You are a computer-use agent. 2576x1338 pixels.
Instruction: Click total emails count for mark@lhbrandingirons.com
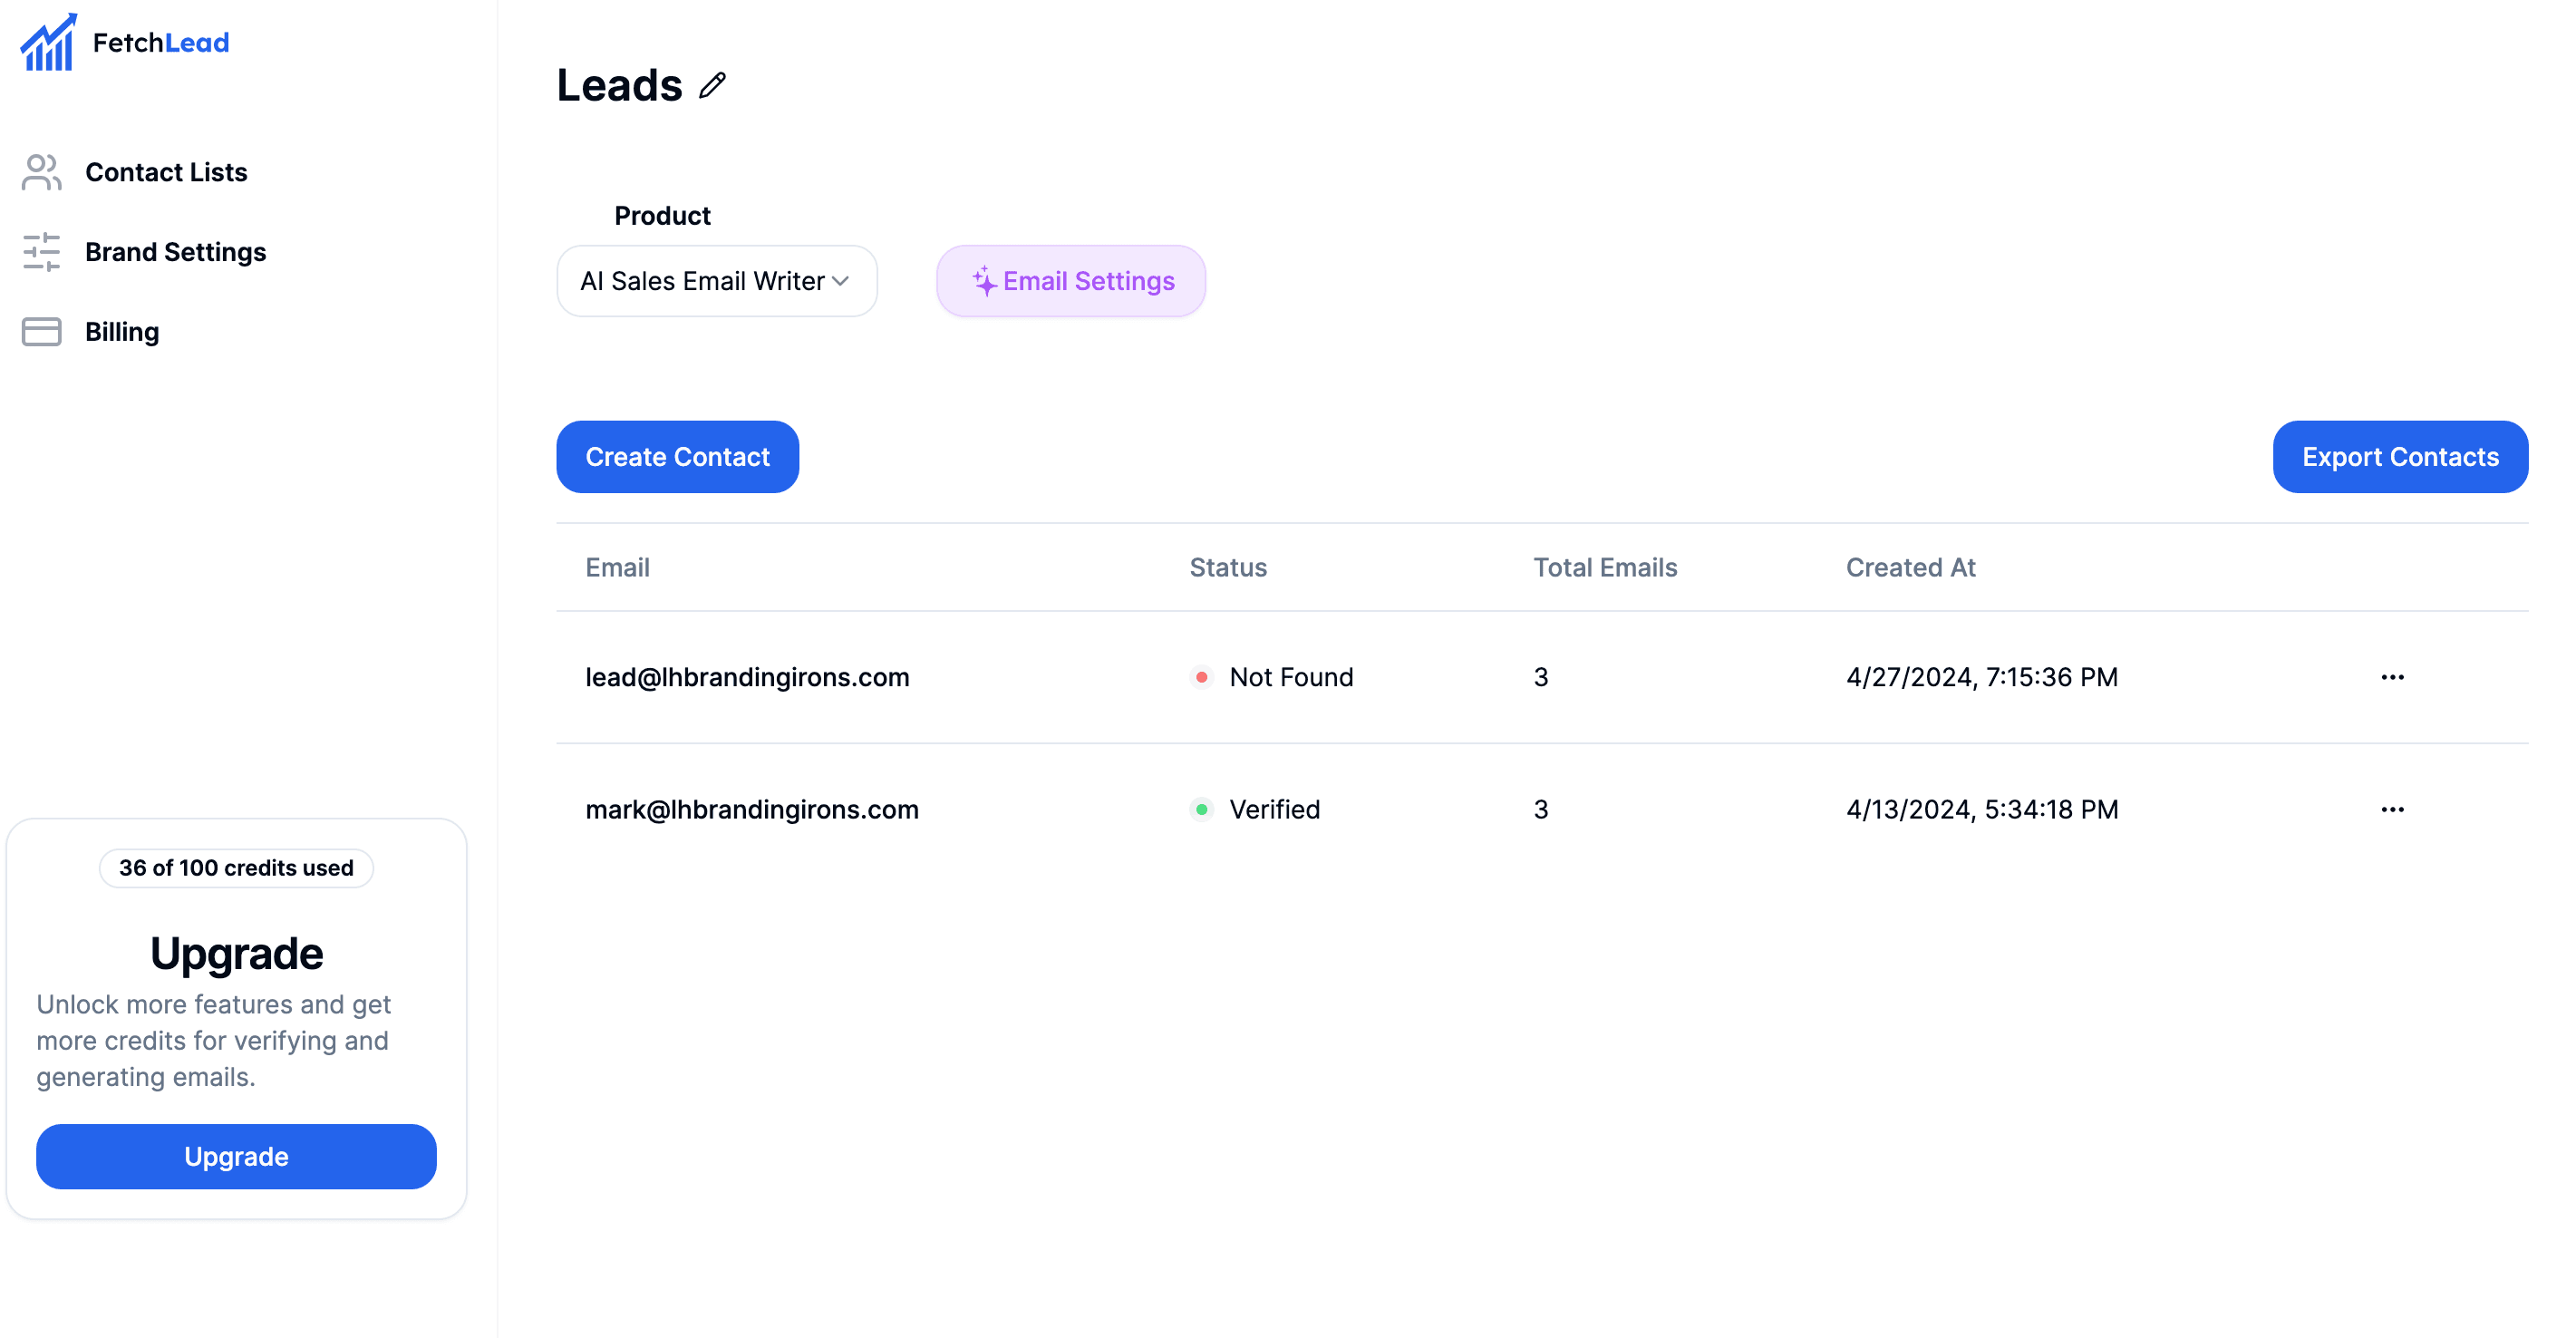click(1541, 809)
